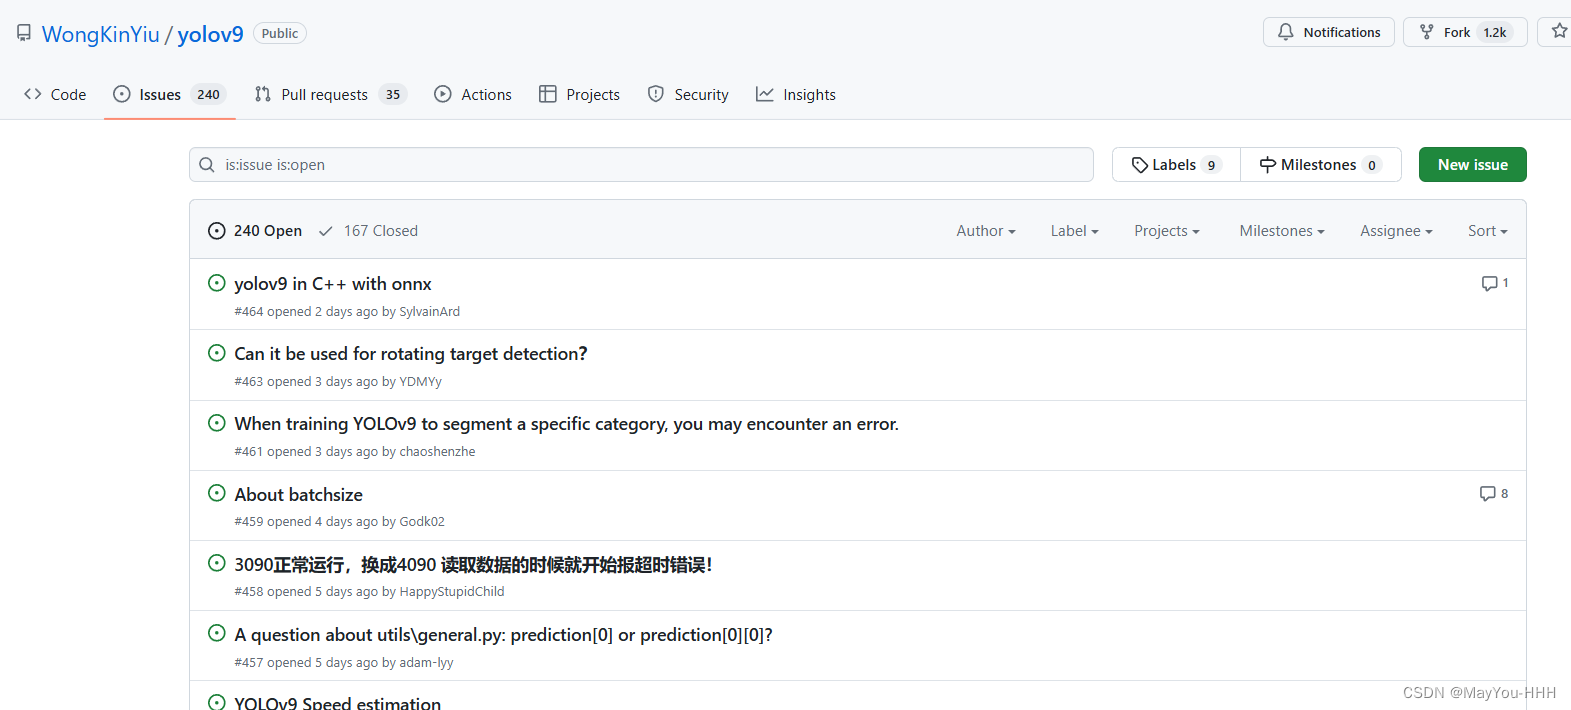
Task: Fork the repository
Action: [x=1465, y=32]
